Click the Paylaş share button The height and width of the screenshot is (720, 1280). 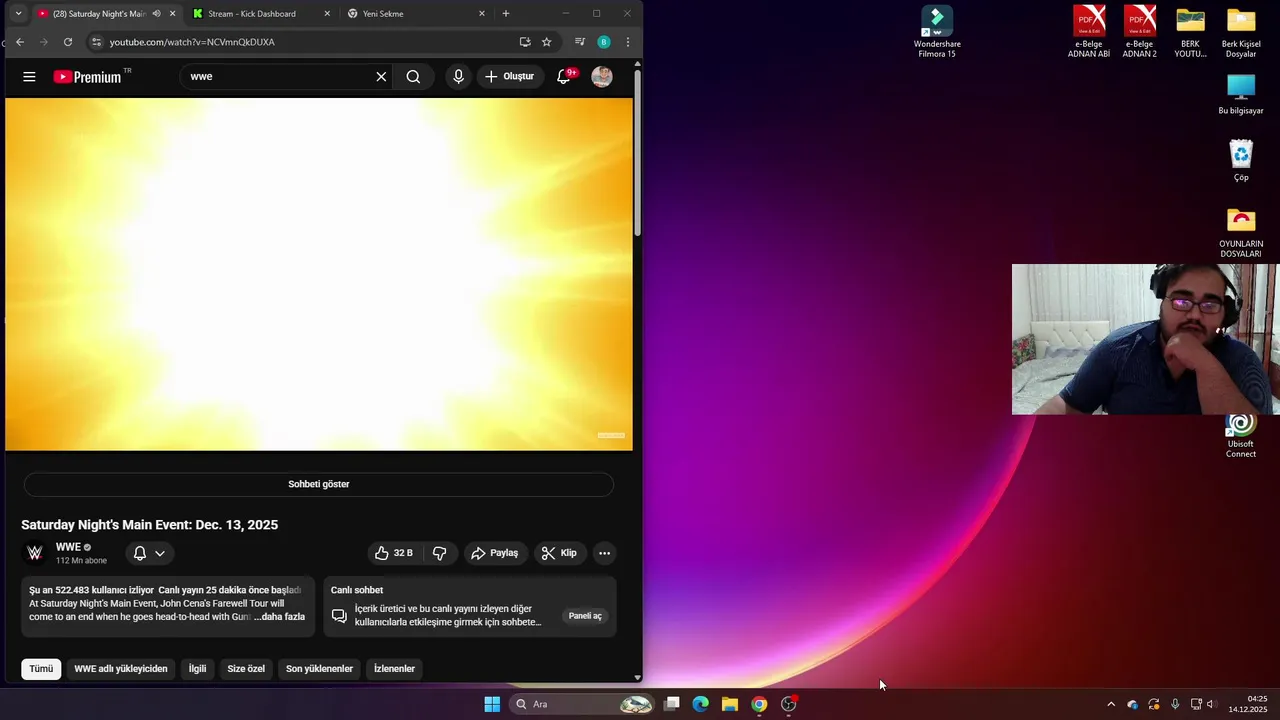(x=495, y=553)
